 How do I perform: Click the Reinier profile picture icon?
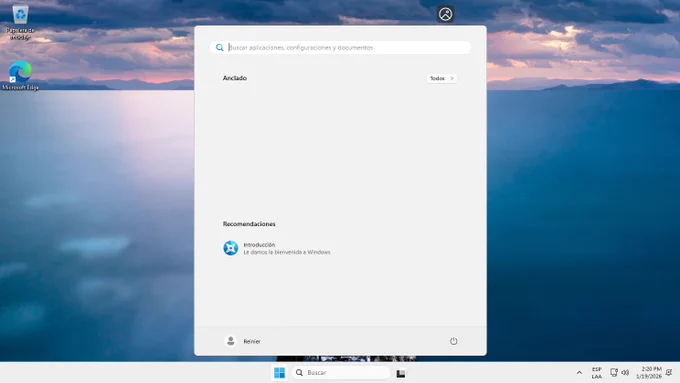point(231,341)
